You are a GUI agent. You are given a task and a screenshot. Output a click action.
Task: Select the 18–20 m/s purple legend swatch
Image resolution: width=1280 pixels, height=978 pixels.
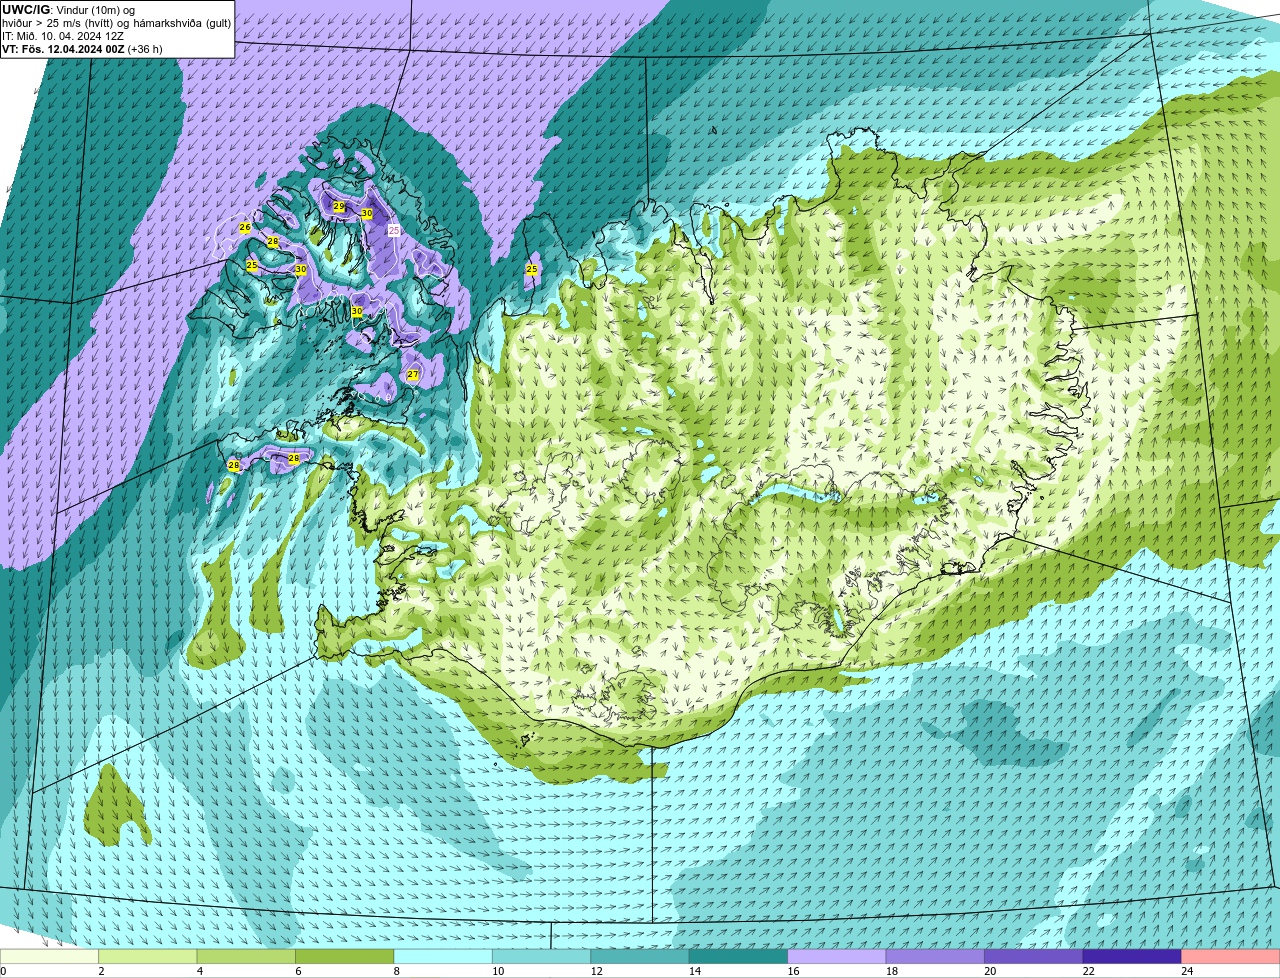coord(935,956)
